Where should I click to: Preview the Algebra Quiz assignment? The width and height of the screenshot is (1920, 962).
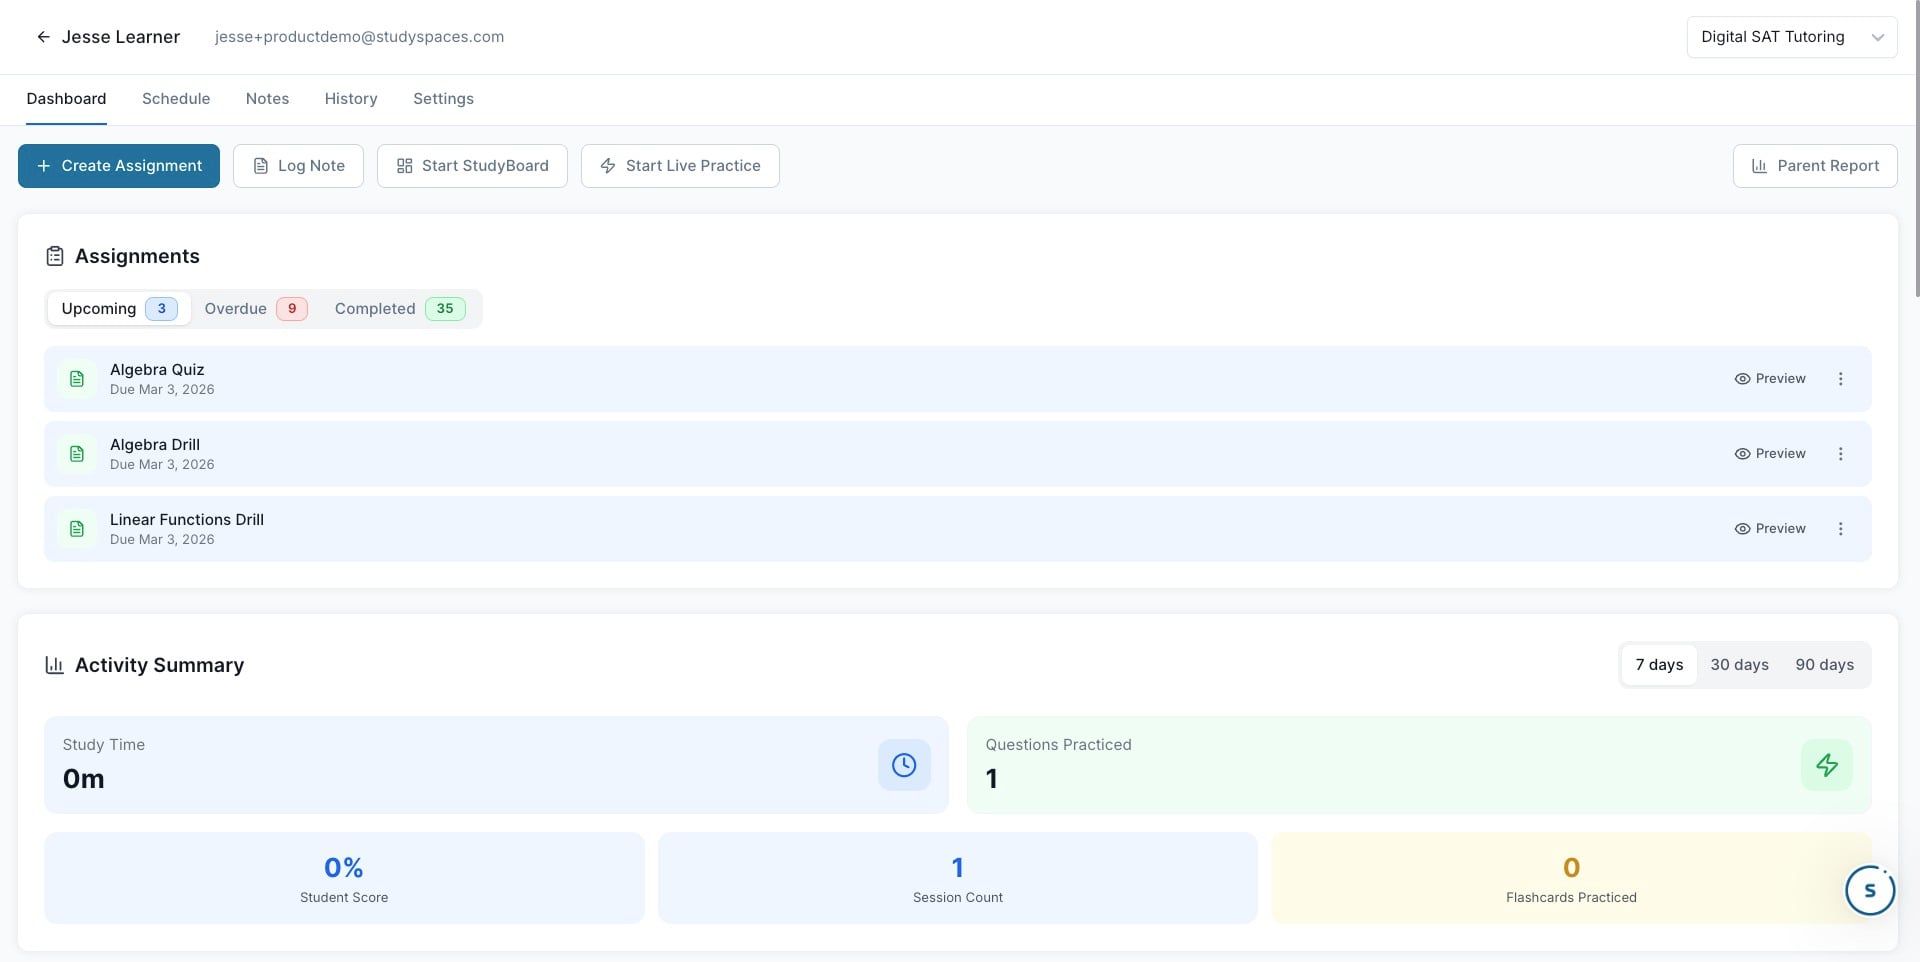[1770, 379]
